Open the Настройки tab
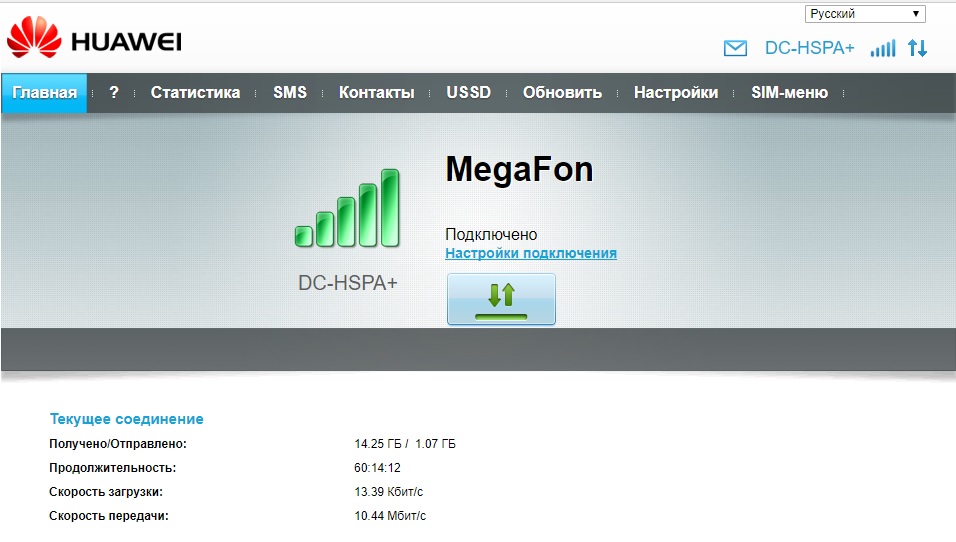The height and width of the screenshot is (542, 956). (676, 93)
